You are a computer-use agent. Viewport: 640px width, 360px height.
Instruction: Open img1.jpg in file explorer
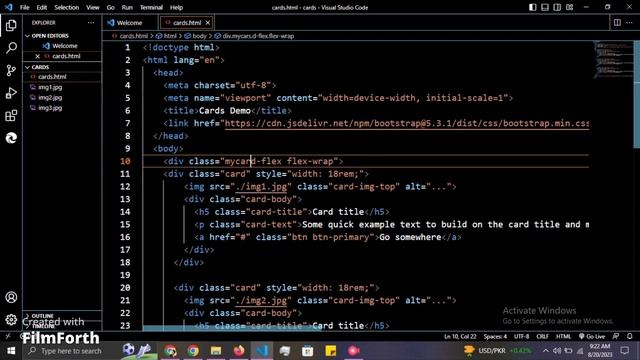coord(50,87)
